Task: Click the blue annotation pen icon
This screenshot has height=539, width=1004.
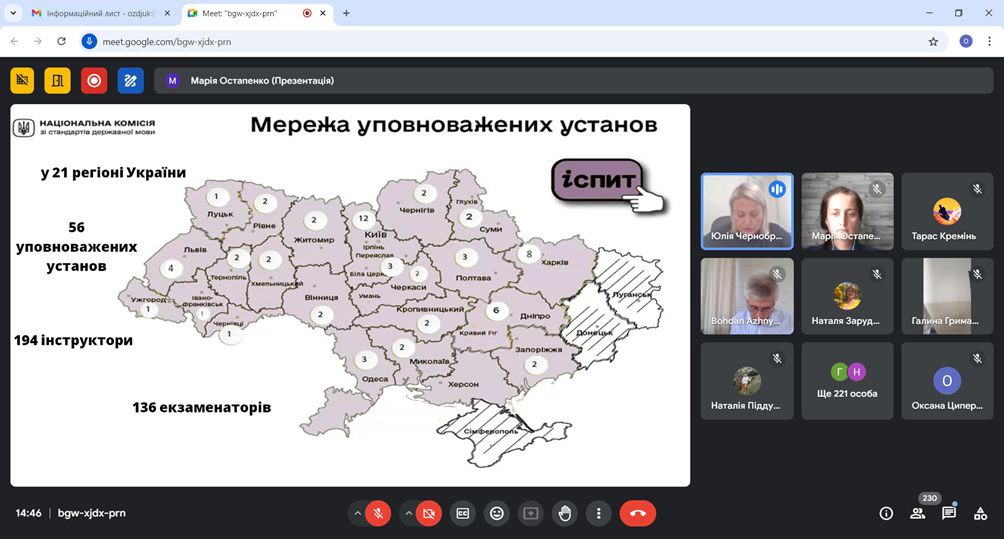Action: (130, 81)
